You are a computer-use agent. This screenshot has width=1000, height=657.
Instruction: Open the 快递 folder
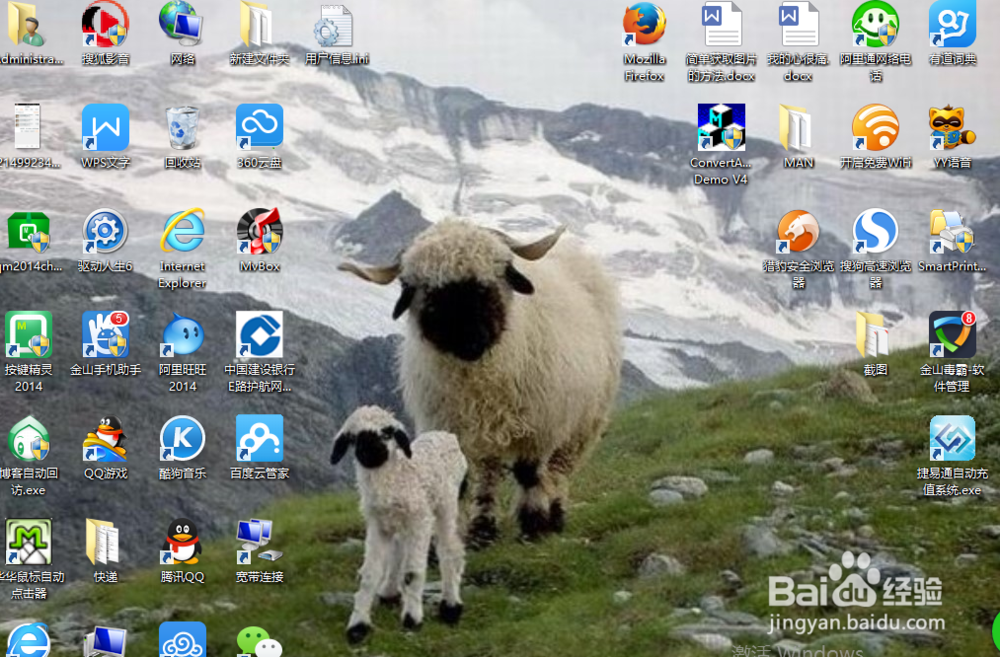click(103, 542)
